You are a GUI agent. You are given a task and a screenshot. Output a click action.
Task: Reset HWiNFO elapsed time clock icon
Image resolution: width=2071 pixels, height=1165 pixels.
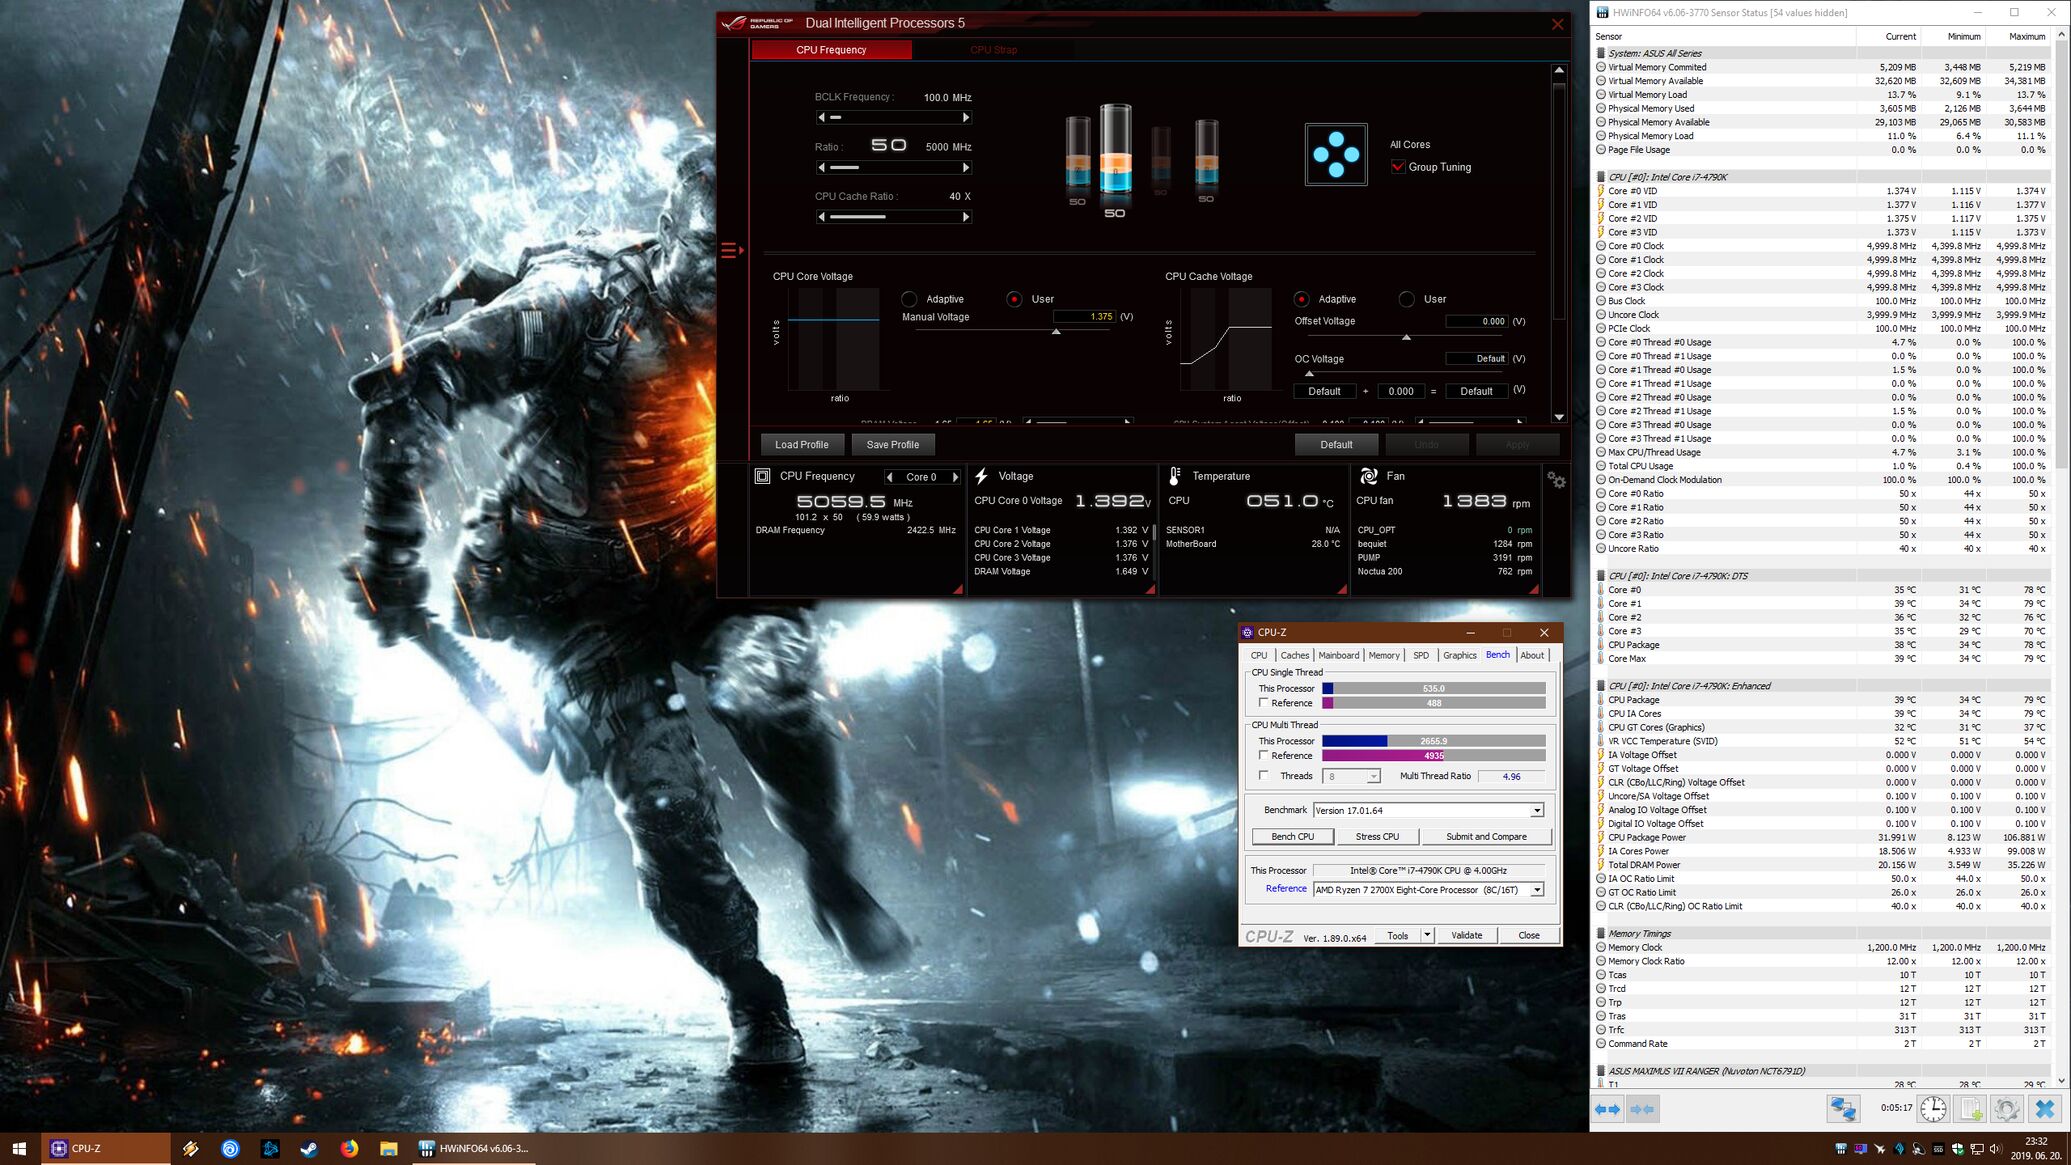point(1933,1109)
